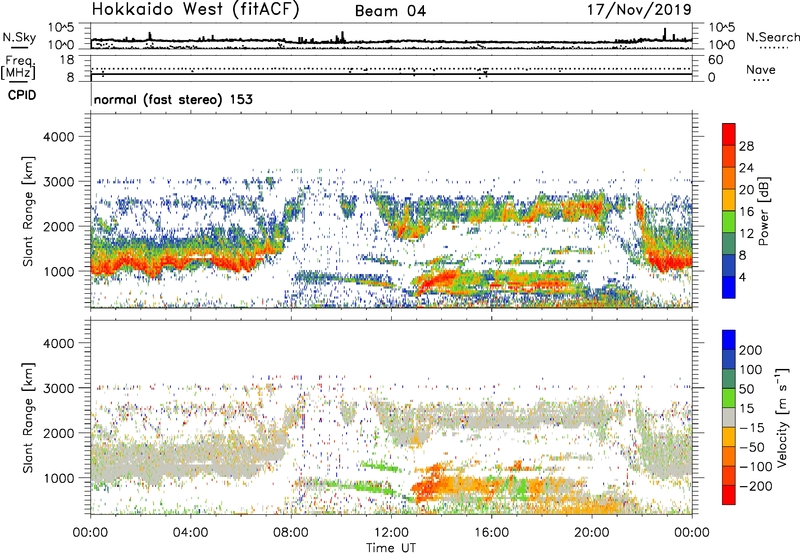
Task: Click the "16" tick on Power colorbar
Action: point(746,212)
